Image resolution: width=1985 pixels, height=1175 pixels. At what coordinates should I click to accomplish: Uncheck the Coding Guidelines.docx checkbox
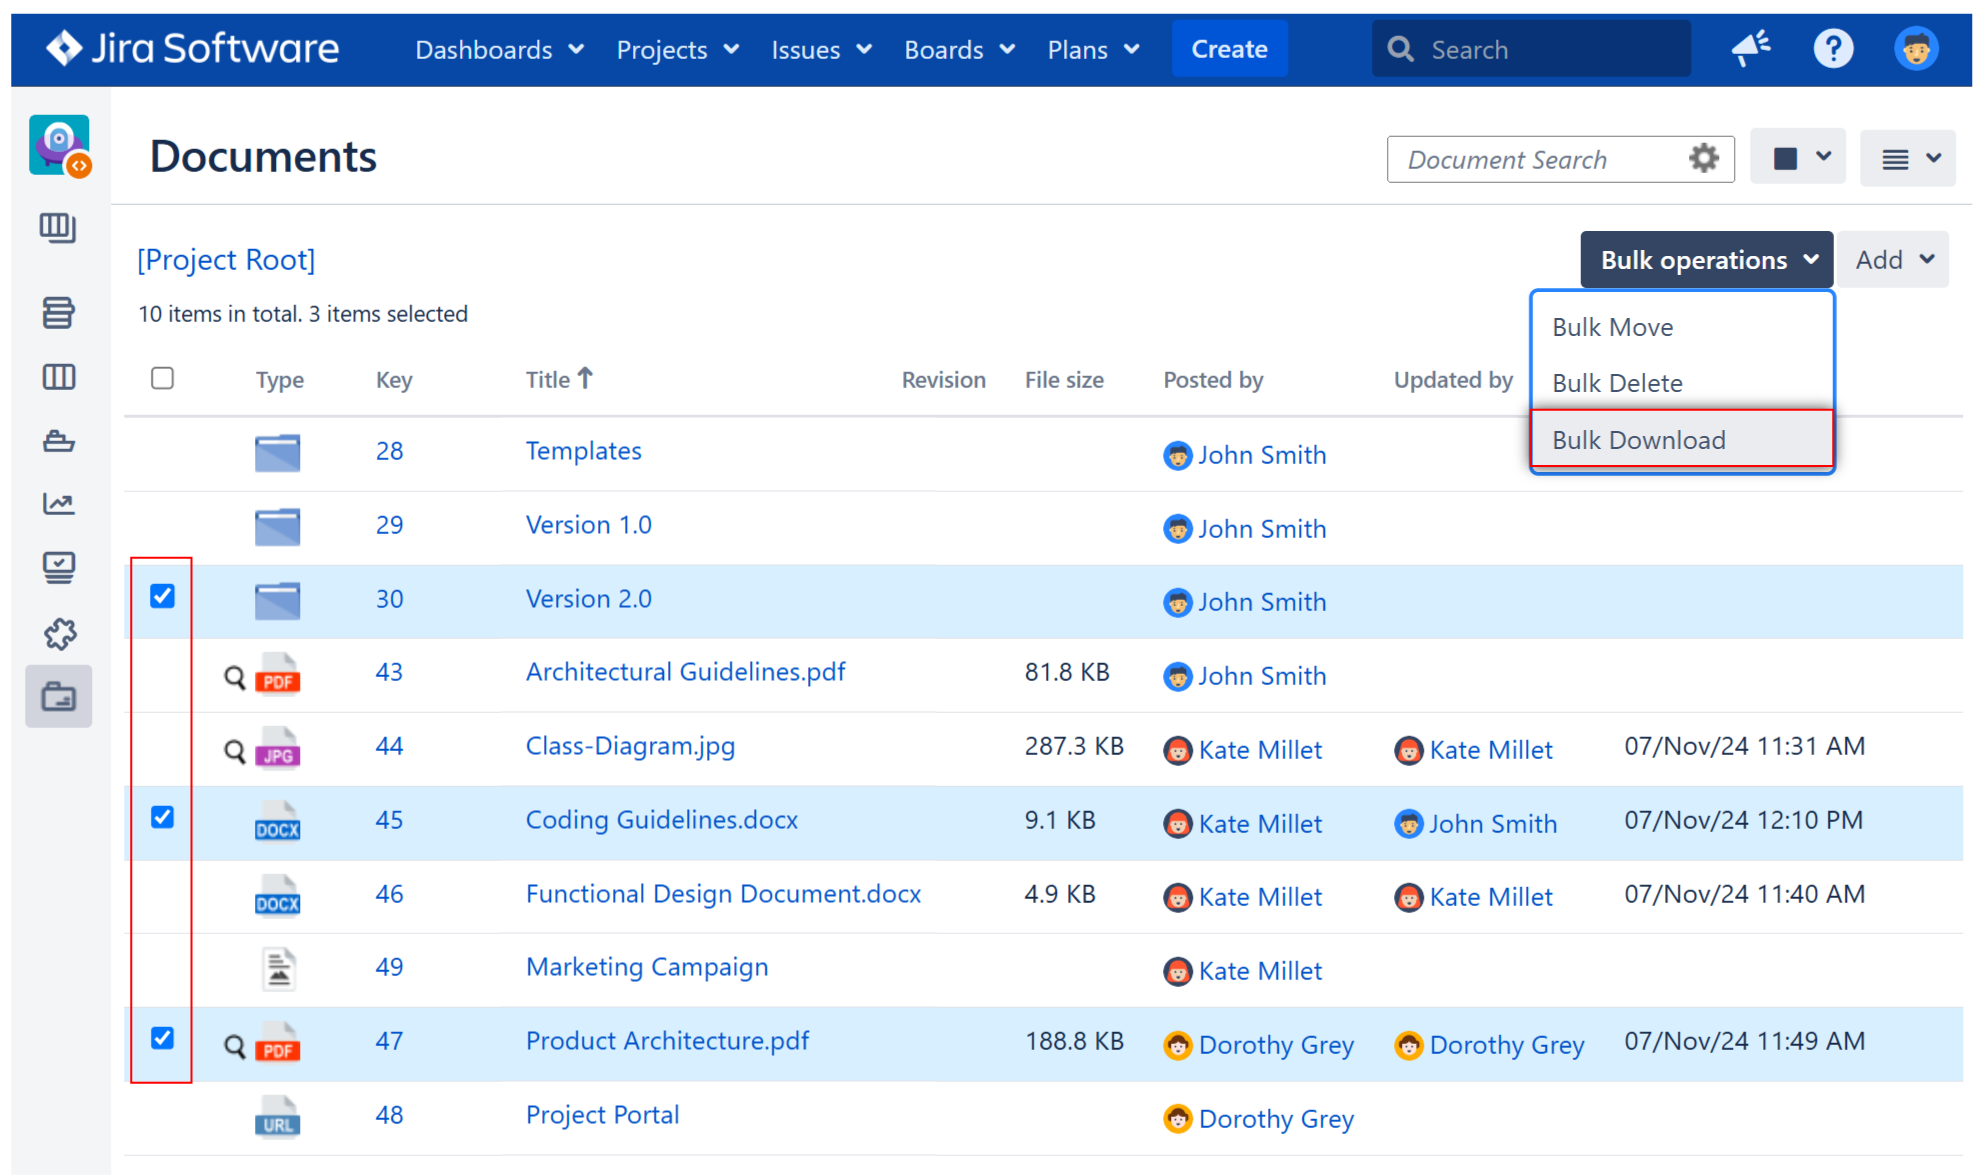coord(162,818)
